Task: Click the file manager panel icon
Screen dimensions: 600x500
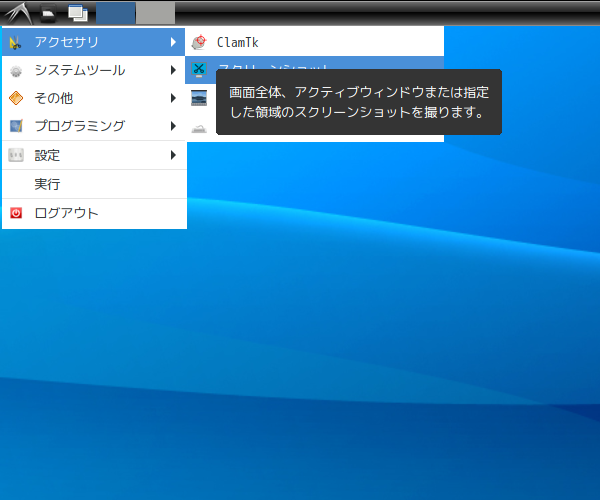Action: coord(48,13)
